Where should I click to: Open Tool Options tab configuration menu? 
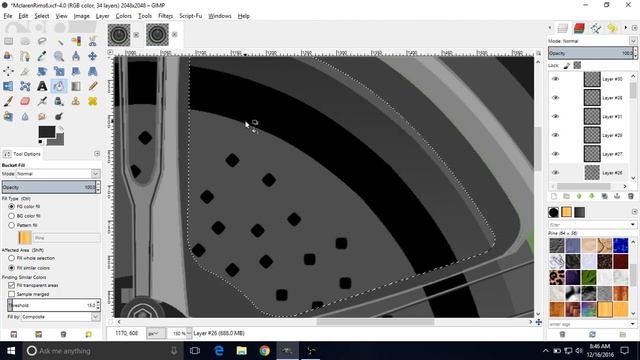point(97,153)
